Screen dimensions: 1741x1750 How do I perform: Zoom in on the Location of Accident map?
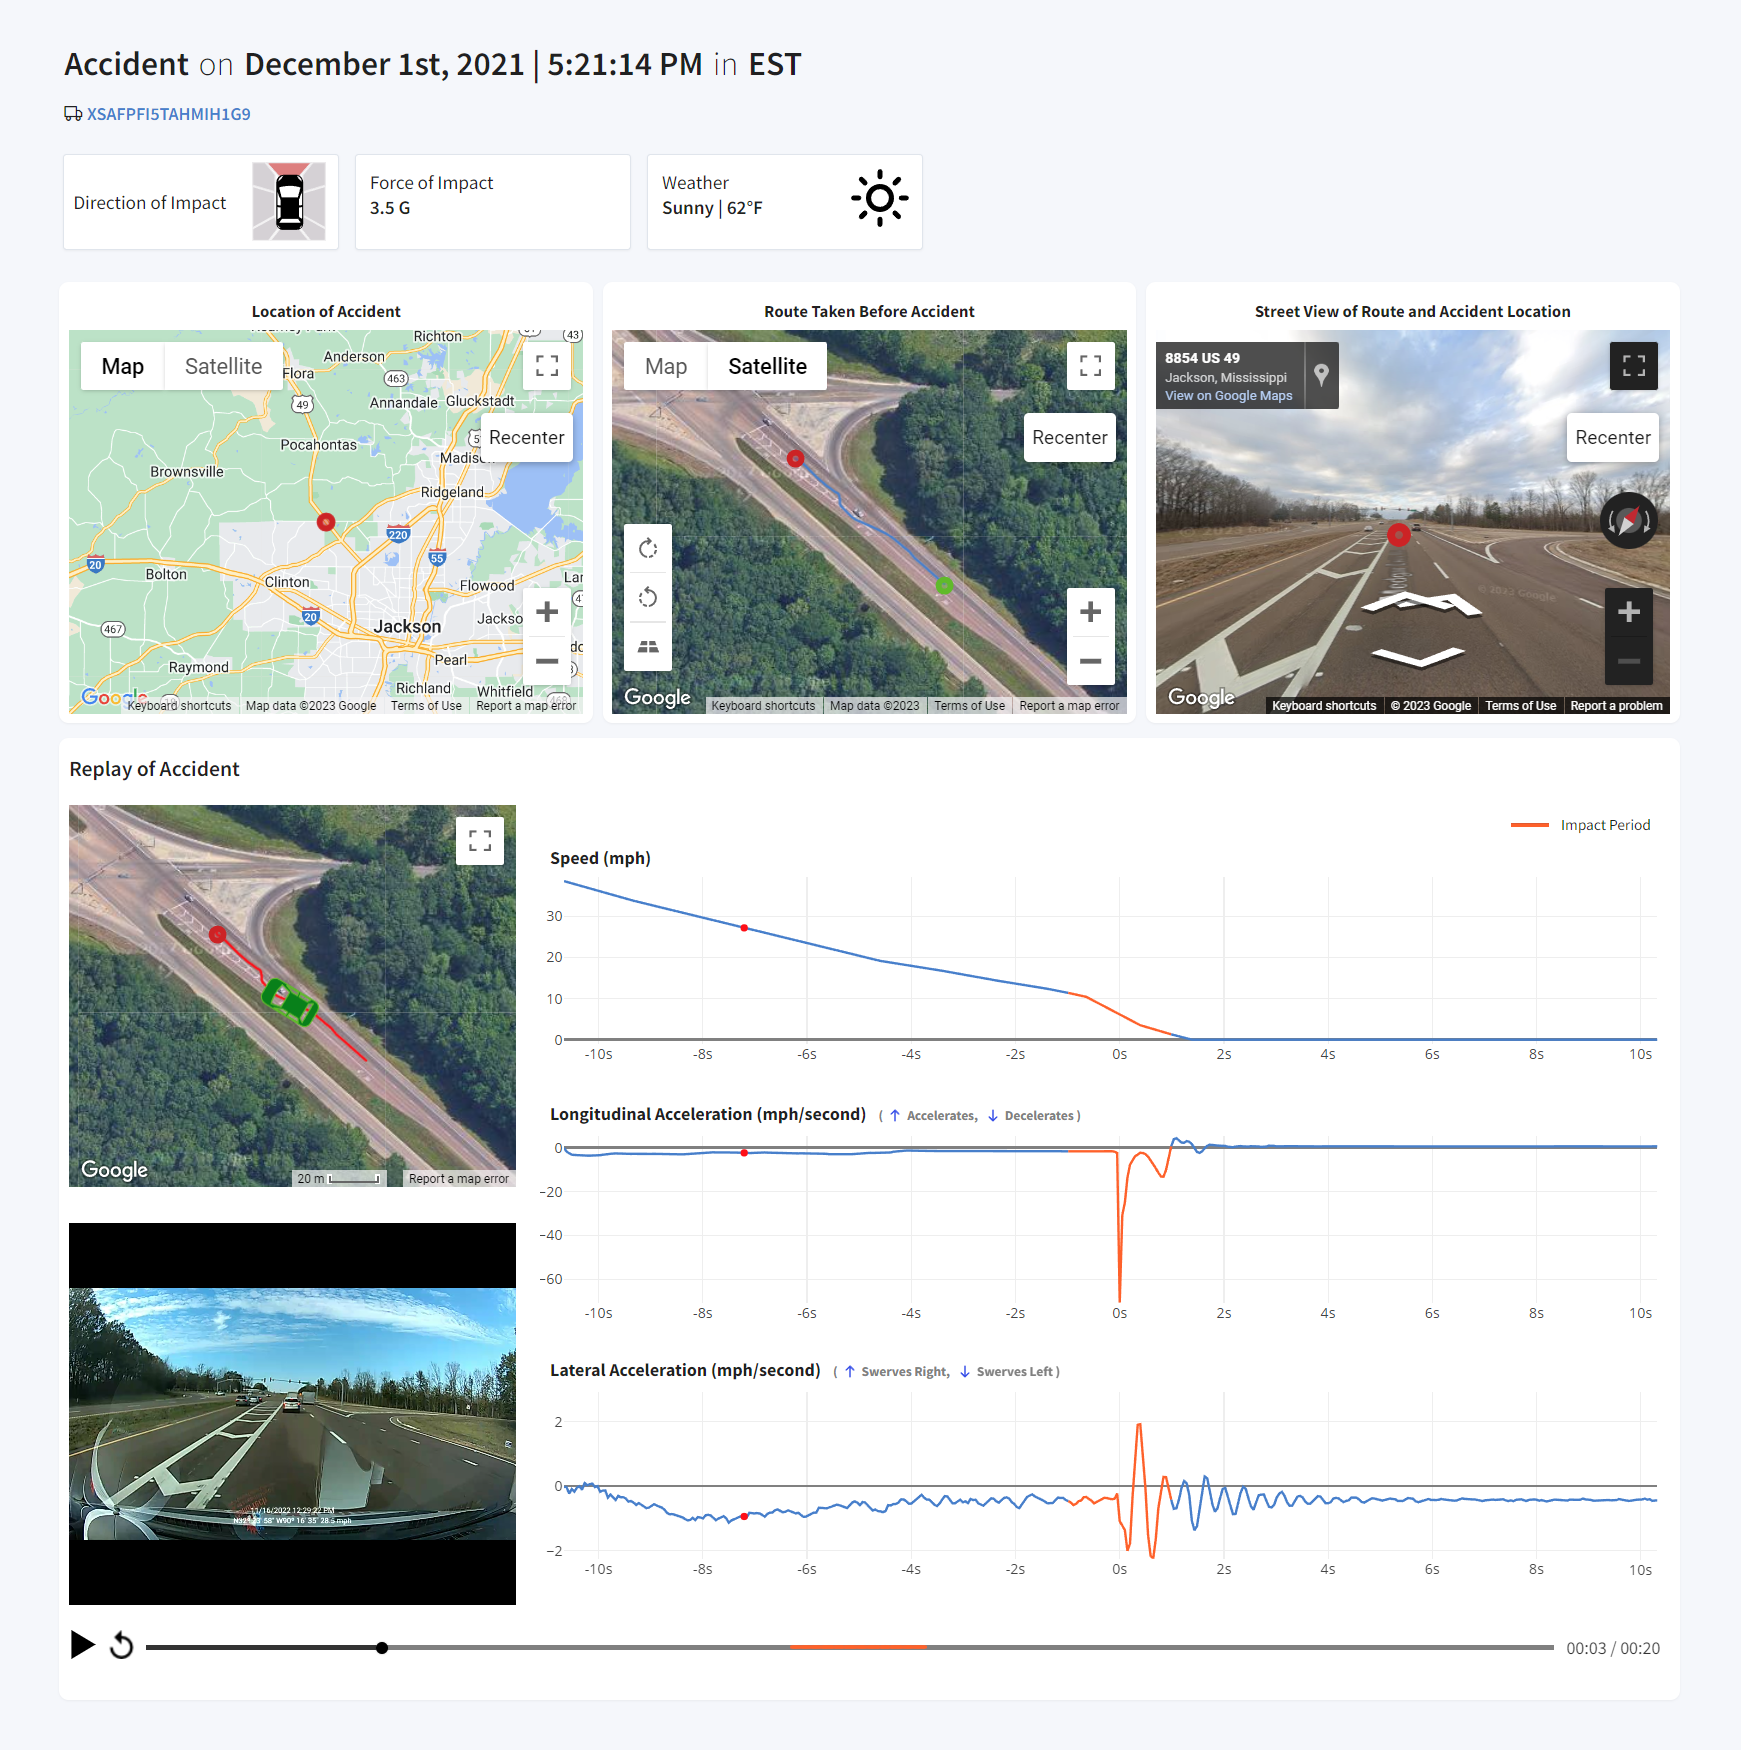click(x=546, y=611)
